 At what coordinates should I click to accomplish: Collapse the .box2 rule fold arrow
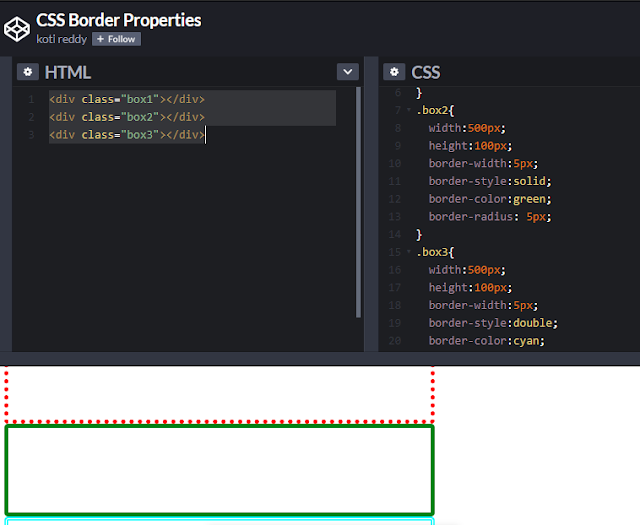[409, 110]
